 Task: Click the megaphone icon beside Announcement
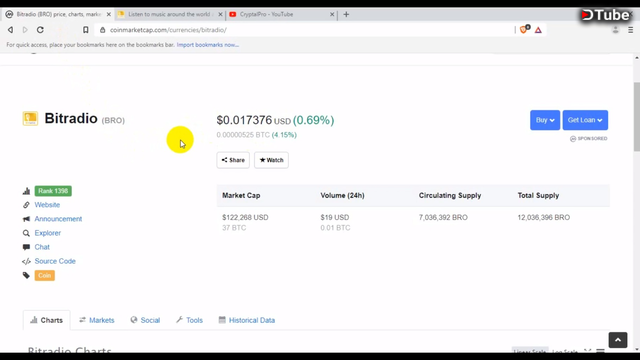pyautogui.click(x=26, y=219)
